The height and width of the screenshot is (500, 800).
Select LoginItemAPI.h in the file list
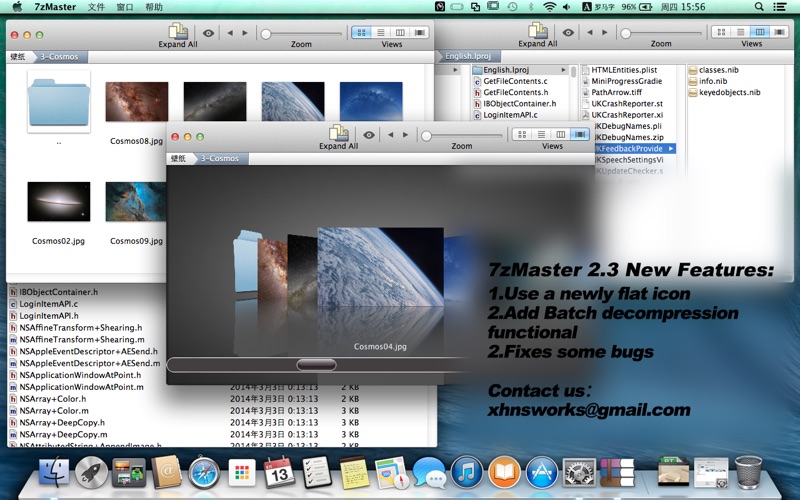point(49,316)
